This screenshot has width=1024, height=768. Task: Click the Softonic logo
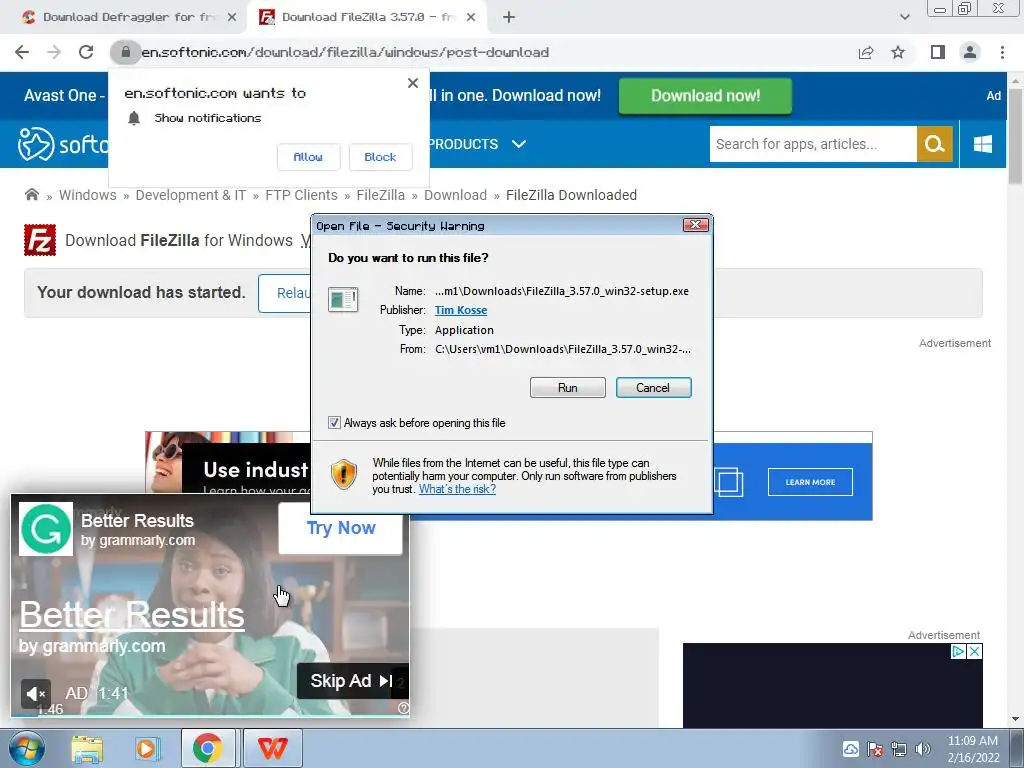(62, 144)
